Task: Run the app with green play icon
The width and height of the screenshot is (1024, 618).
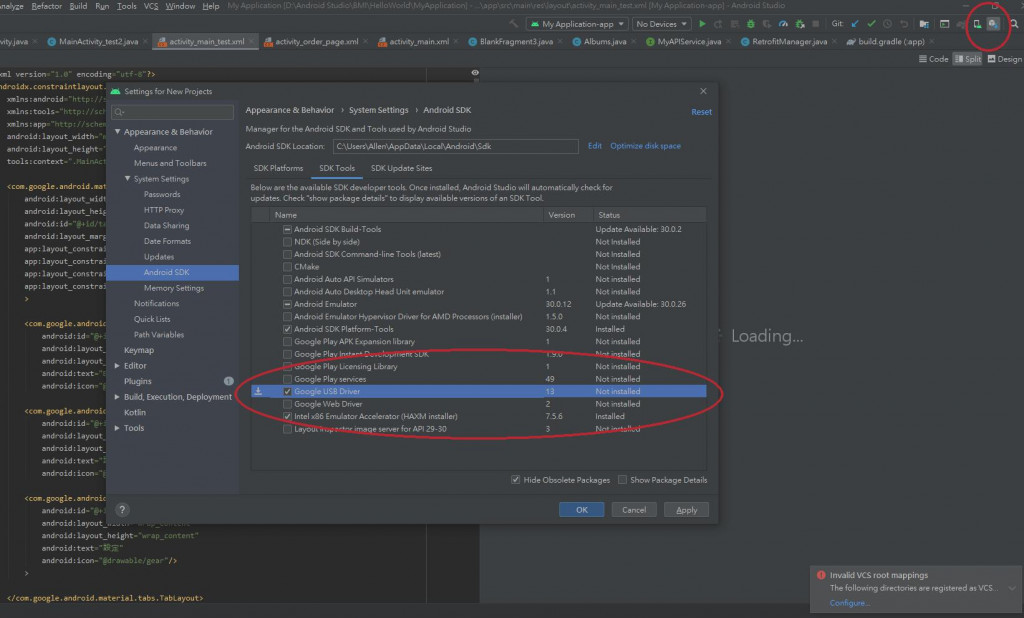Action: (x=702, y=24)
